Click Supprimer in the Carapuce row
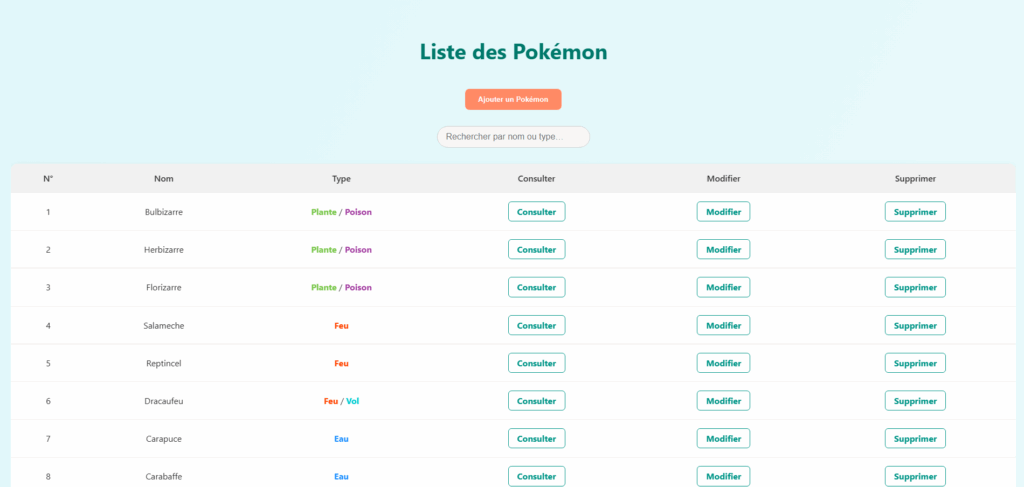The height and width of the screenshot is (487, 1024). click(x=915, y=439)
